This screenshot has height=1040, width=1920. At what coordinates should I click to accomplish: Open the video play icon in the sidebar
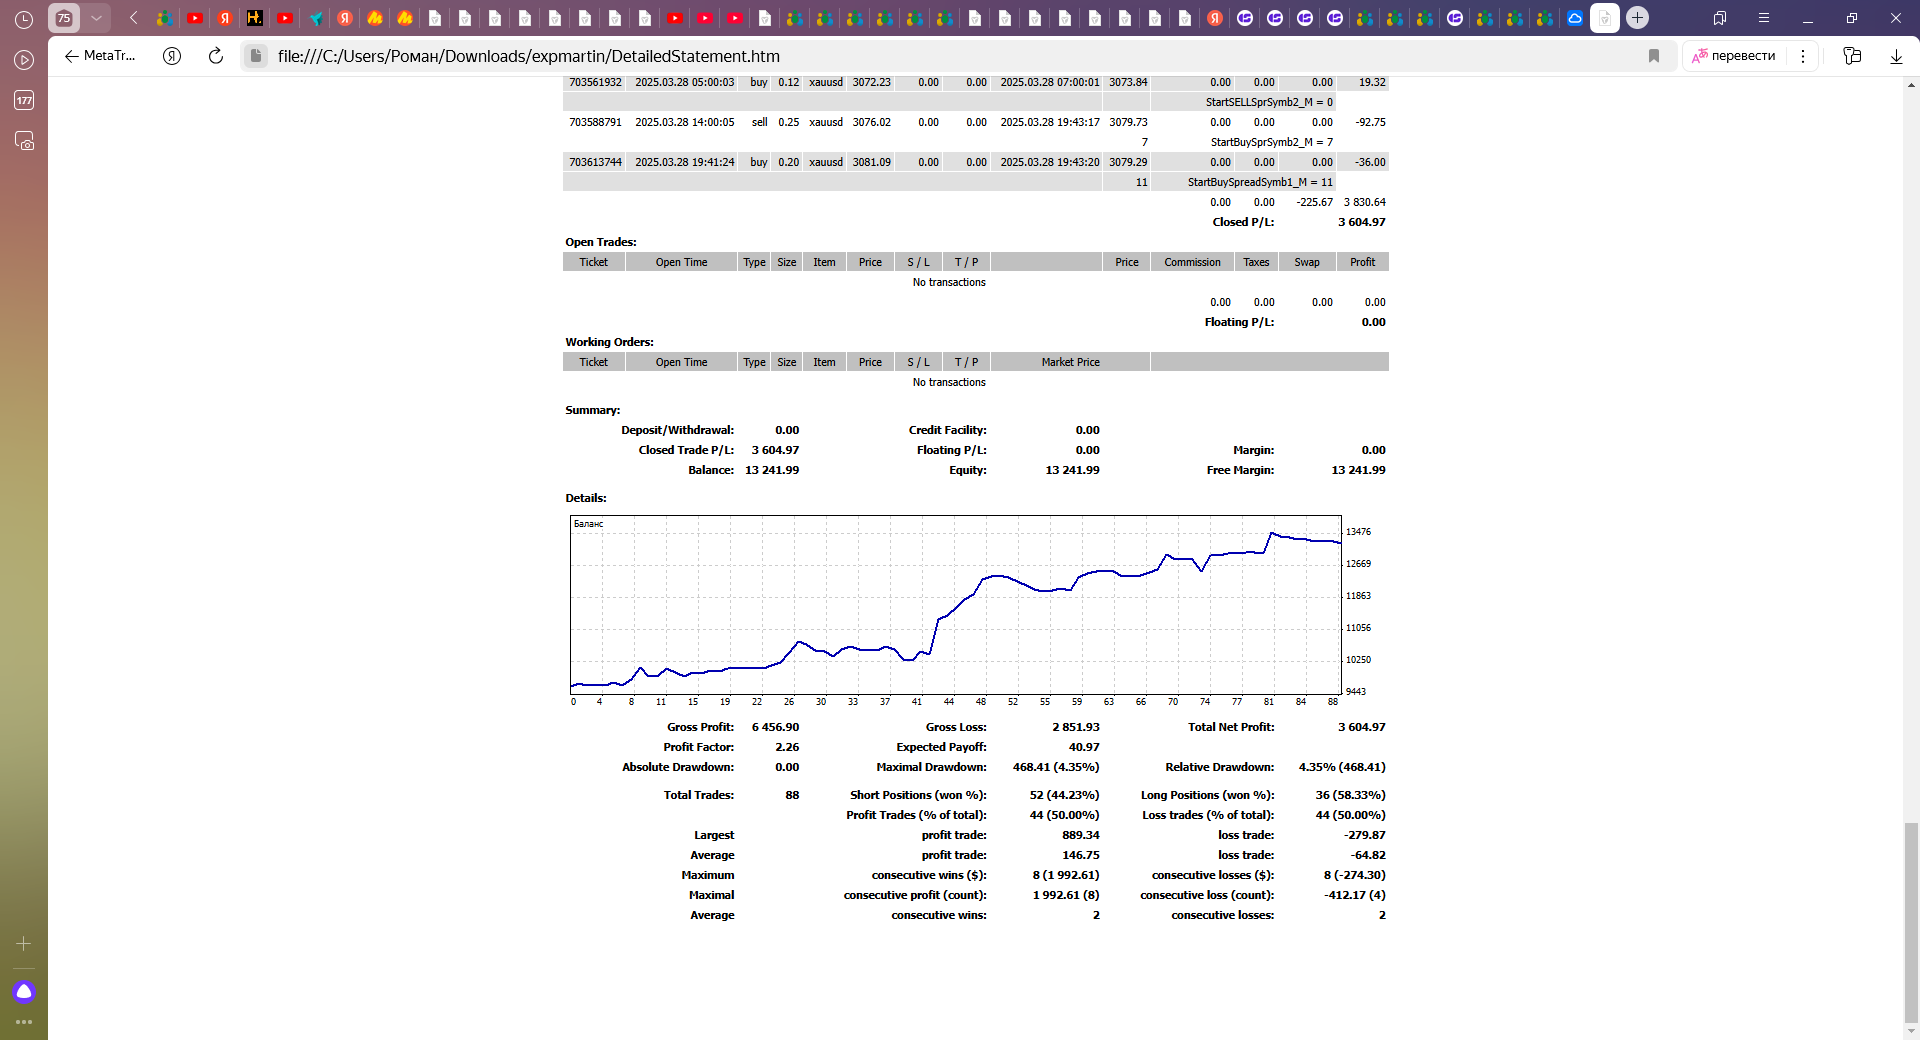click(24, 60)
